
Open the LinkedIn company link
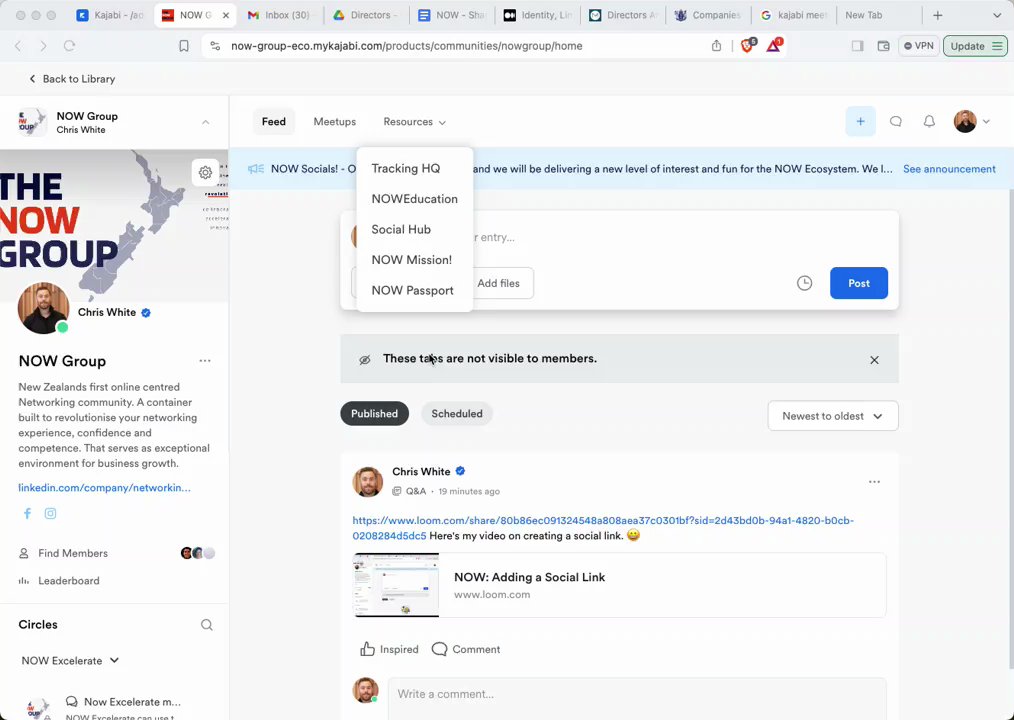coord(104,488)
